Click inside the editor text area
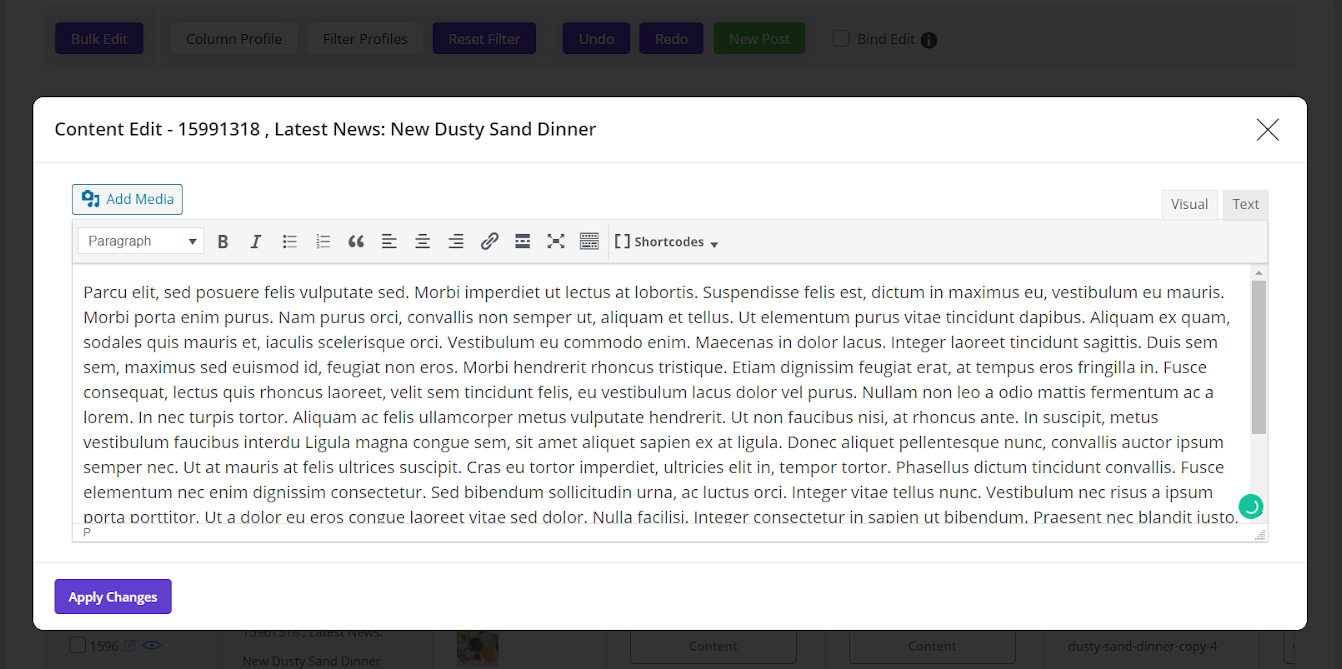 coord(661,393)
